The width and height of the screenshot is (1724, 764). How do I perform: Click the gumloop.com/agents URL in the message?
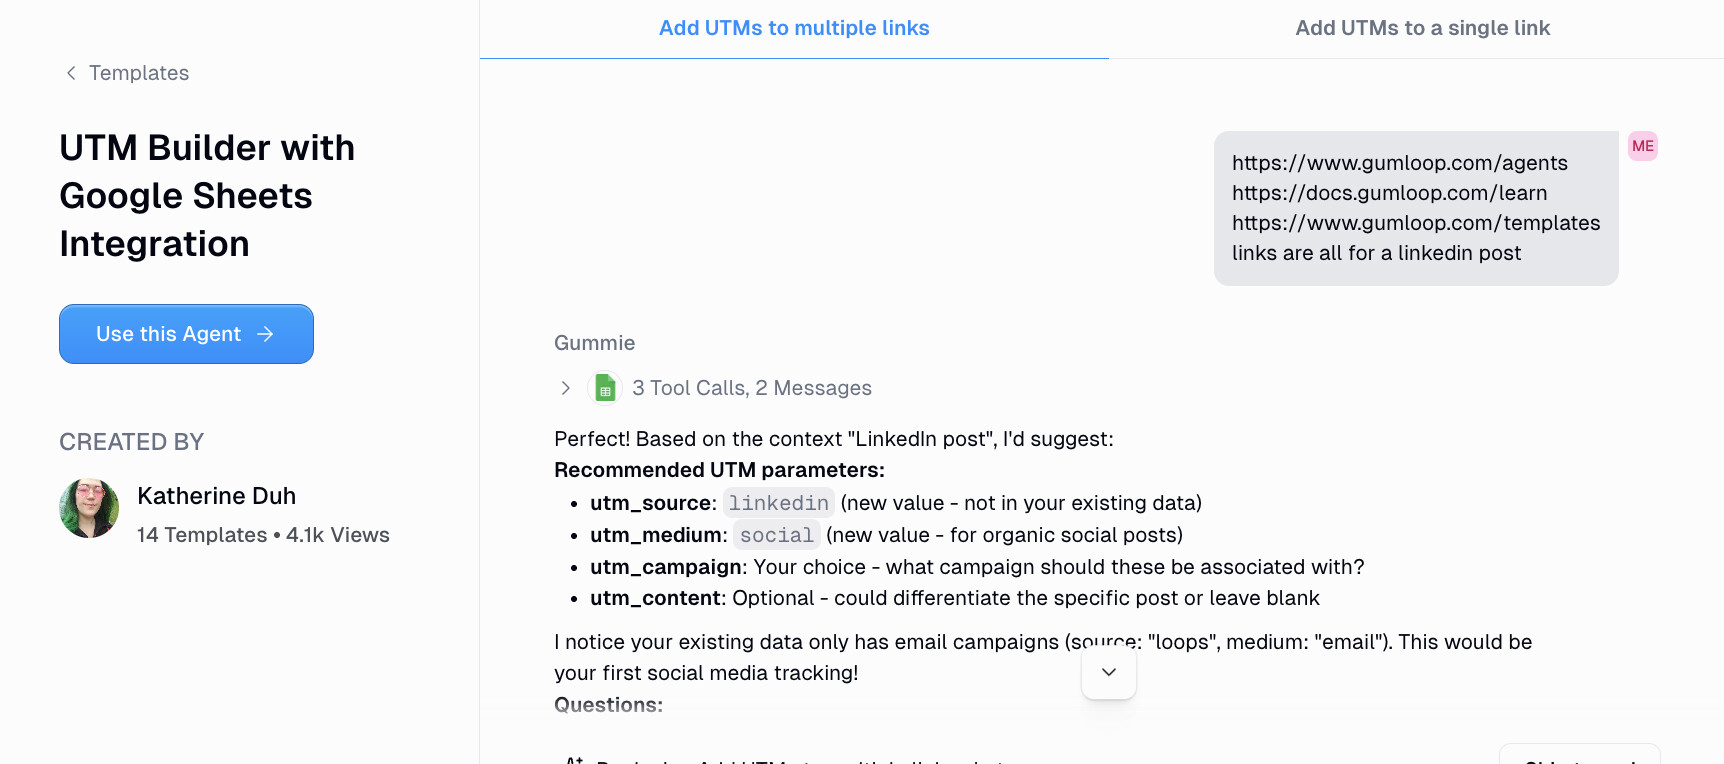point(1399,162)
